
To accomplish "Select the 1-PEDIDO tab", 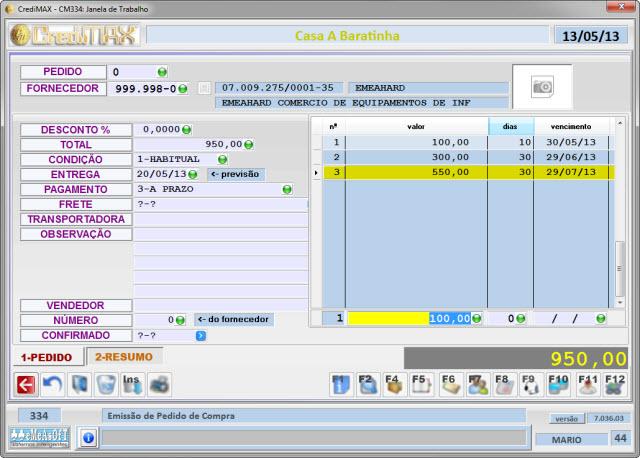I will click(x=49, y=357).
